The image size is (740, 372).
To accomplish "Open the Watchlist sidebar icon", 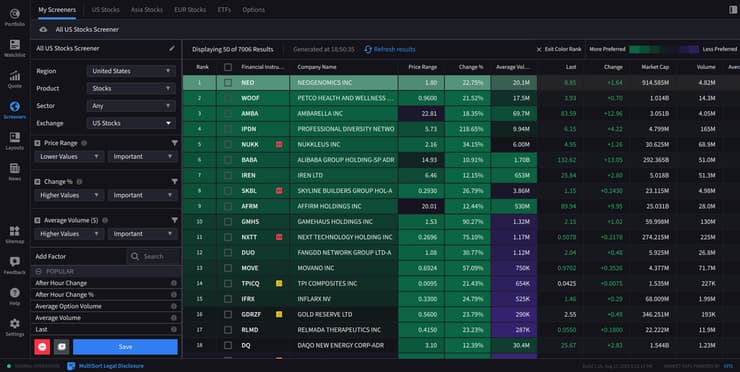I will coord(15,45).
